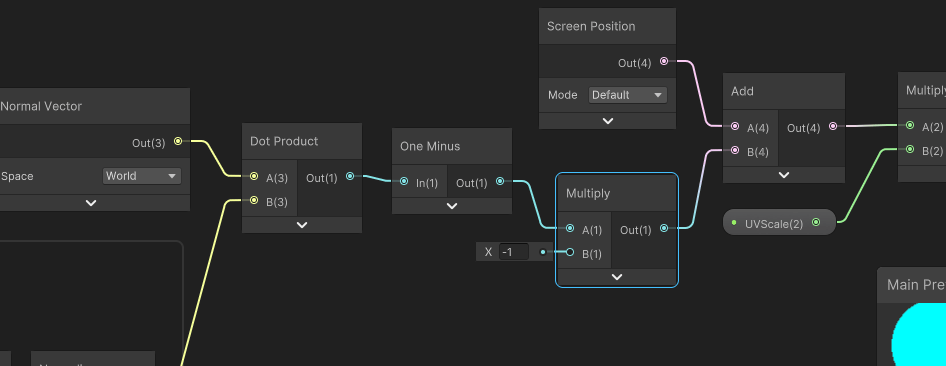
Task: Select the Normal Vector node title
Action: point(41,106)
